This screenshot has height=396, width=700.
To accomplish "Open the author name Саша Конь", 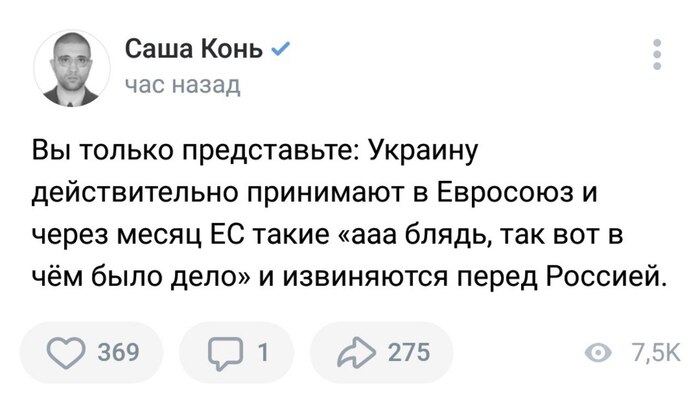I will pyautogui.click(x=194, y=48).
